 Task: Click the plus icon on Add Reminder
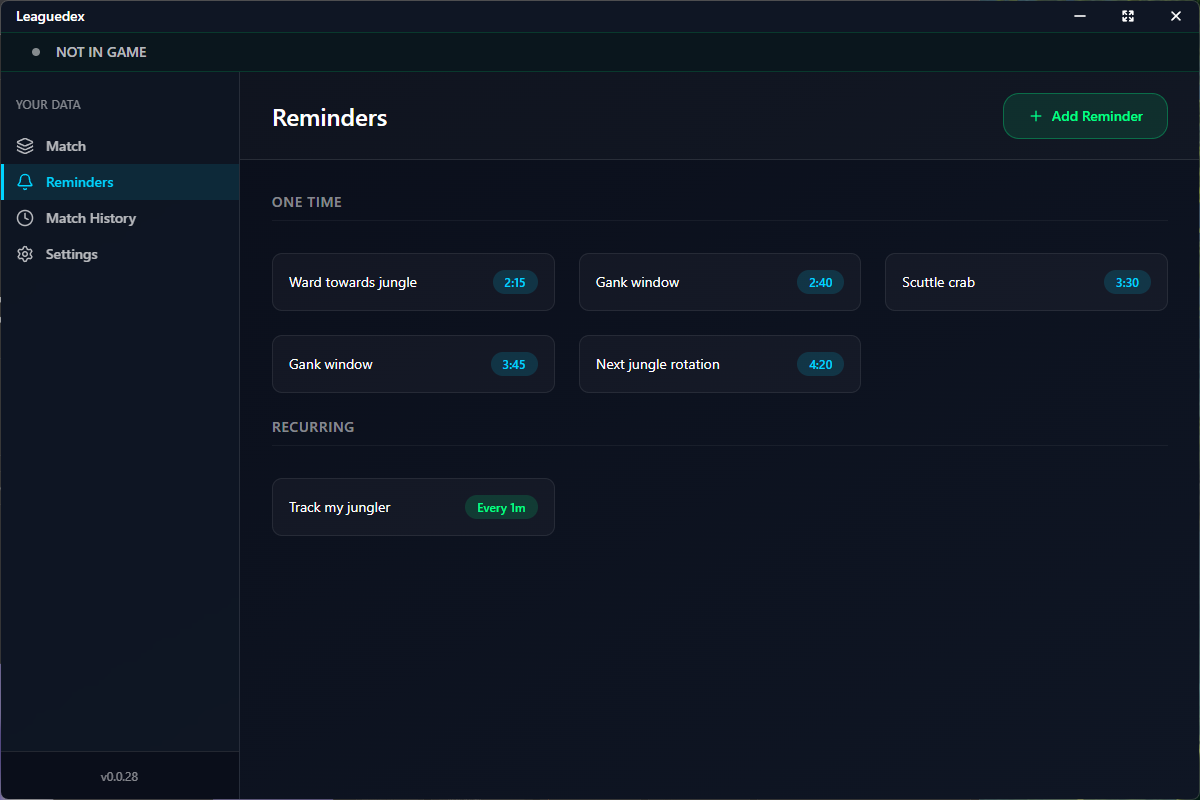(1036, 116)
